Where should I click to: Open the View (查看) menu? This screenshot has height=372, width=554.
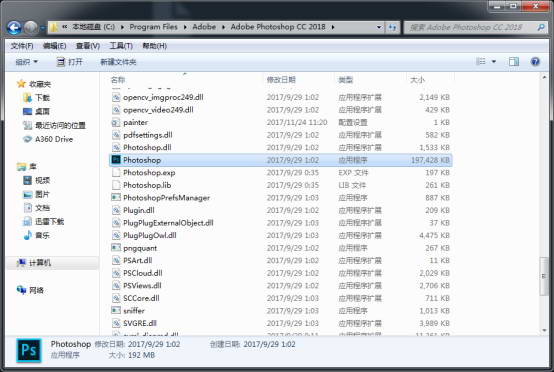click(88, 46)
